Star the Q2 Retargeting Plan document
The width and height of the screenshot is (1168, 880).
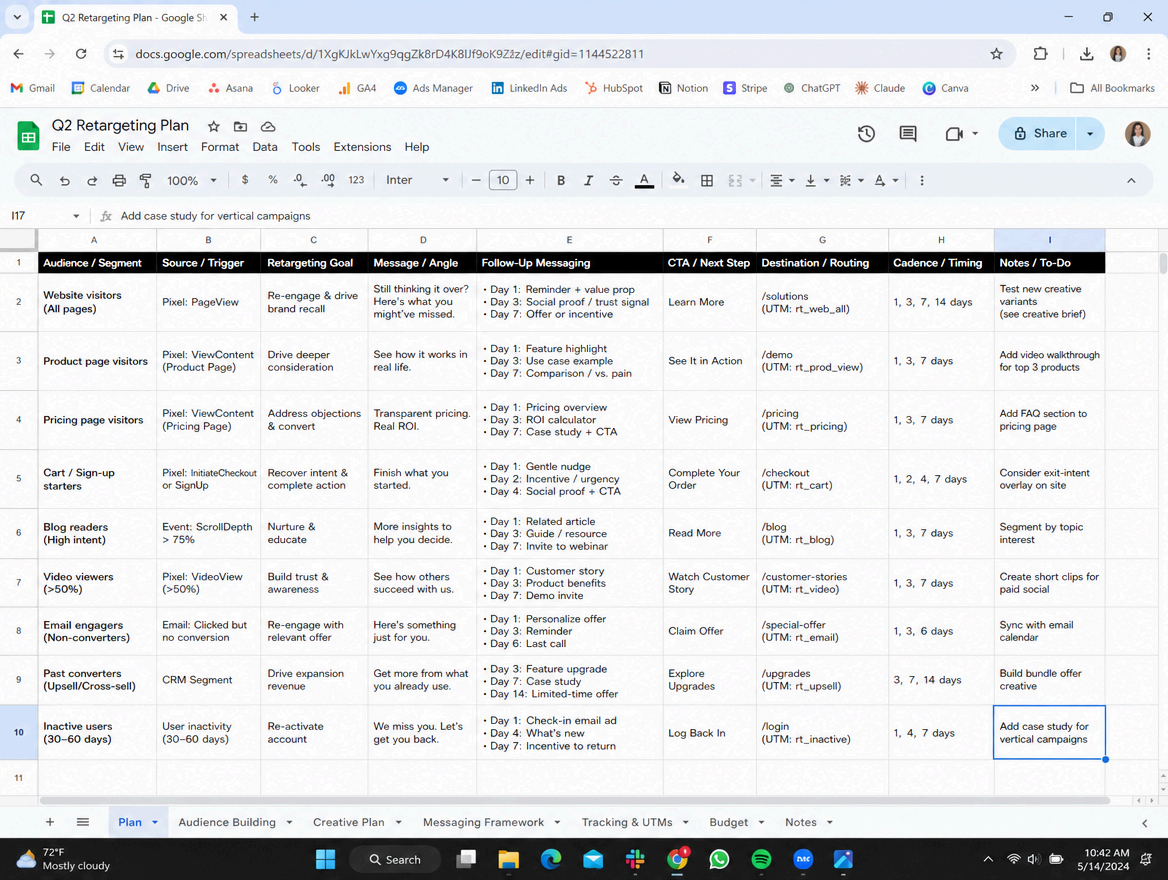coord(214,127)
